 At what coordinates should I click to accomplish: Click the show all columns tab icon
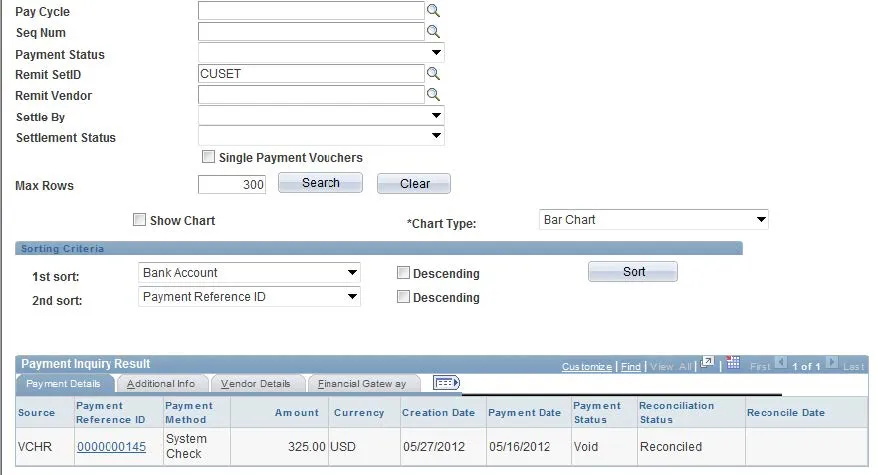tap(446, 383)
